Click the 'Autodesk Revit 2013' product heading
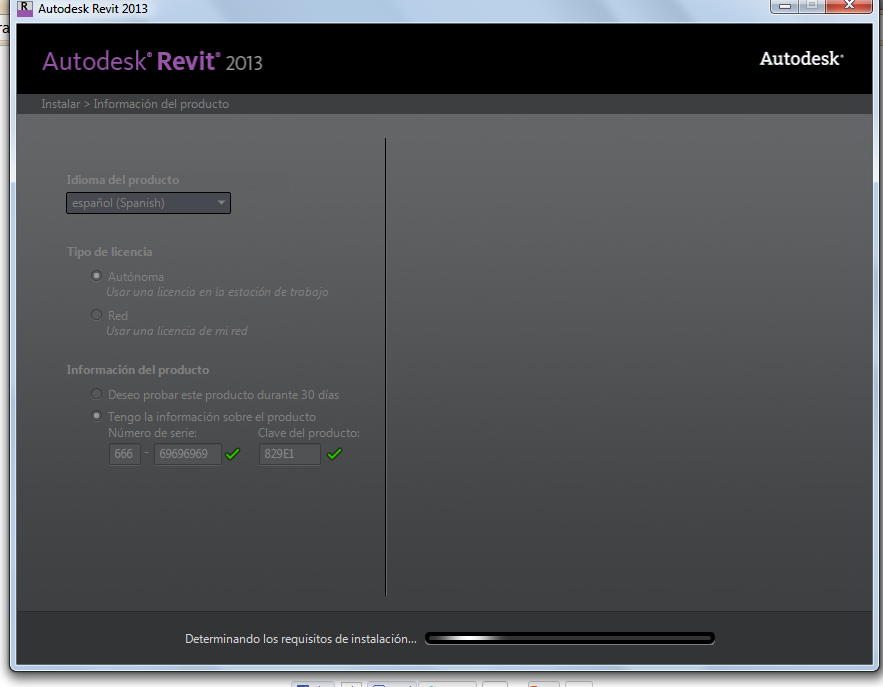883x687 pixels. pyautogui.click(x=152, y=61)
